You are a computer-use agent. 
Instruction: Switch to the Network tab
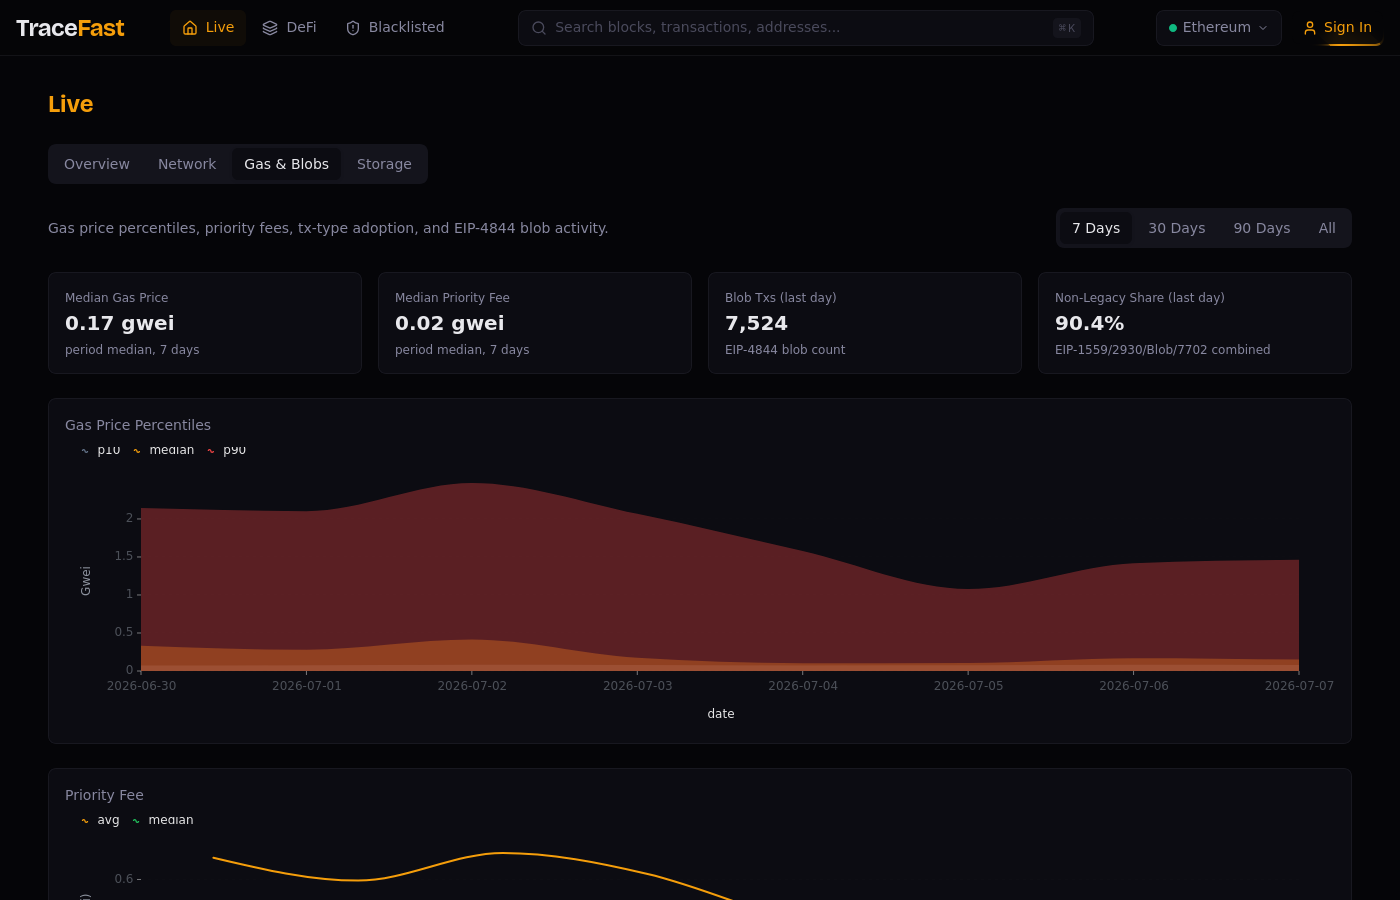coord(187,164)
